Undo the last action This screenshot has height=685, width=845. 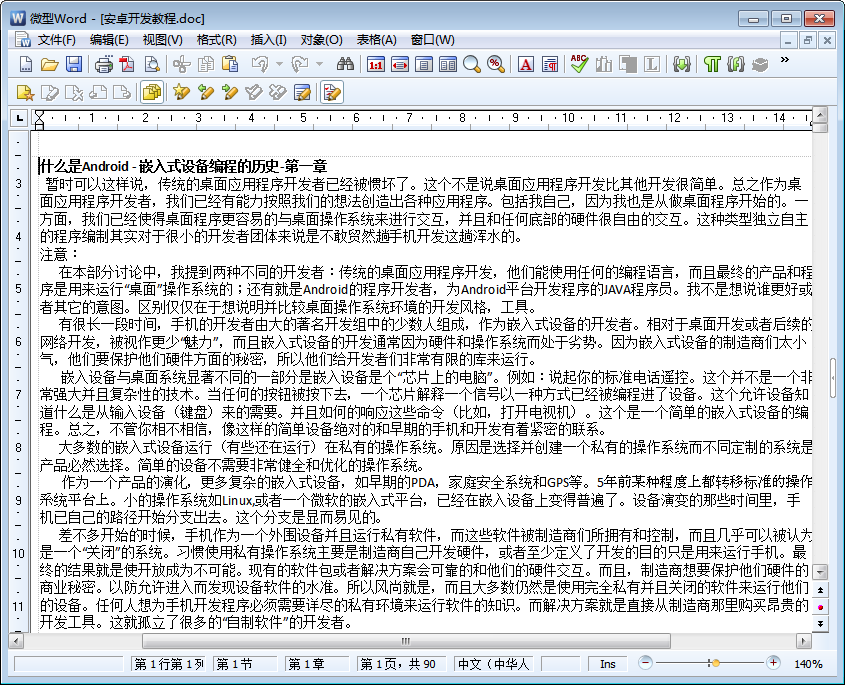[x=260, y=65]
